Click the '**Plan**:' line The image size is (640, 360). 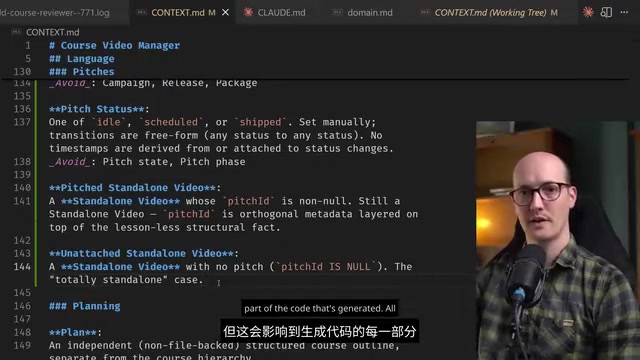coord(75,332)
